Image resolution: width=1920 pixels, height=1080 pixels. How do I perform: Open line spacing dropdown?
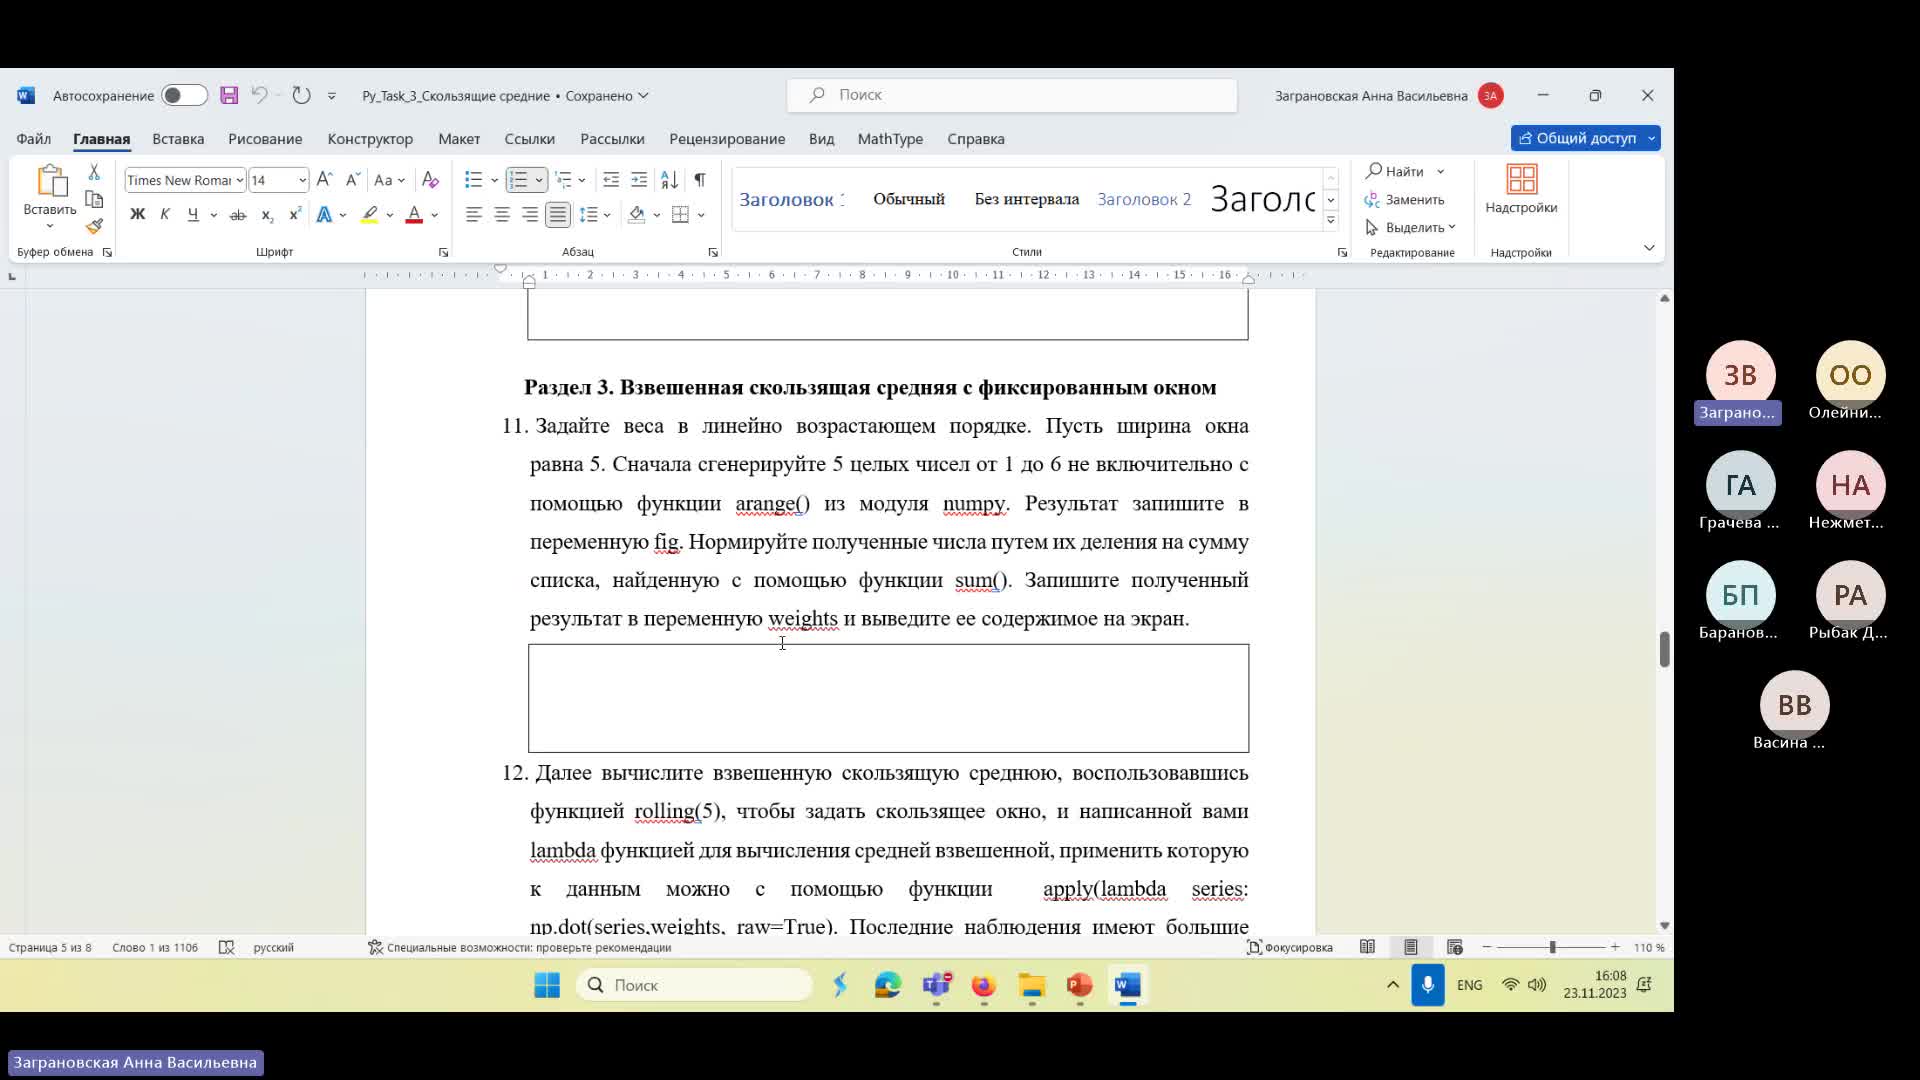(607, 215)
